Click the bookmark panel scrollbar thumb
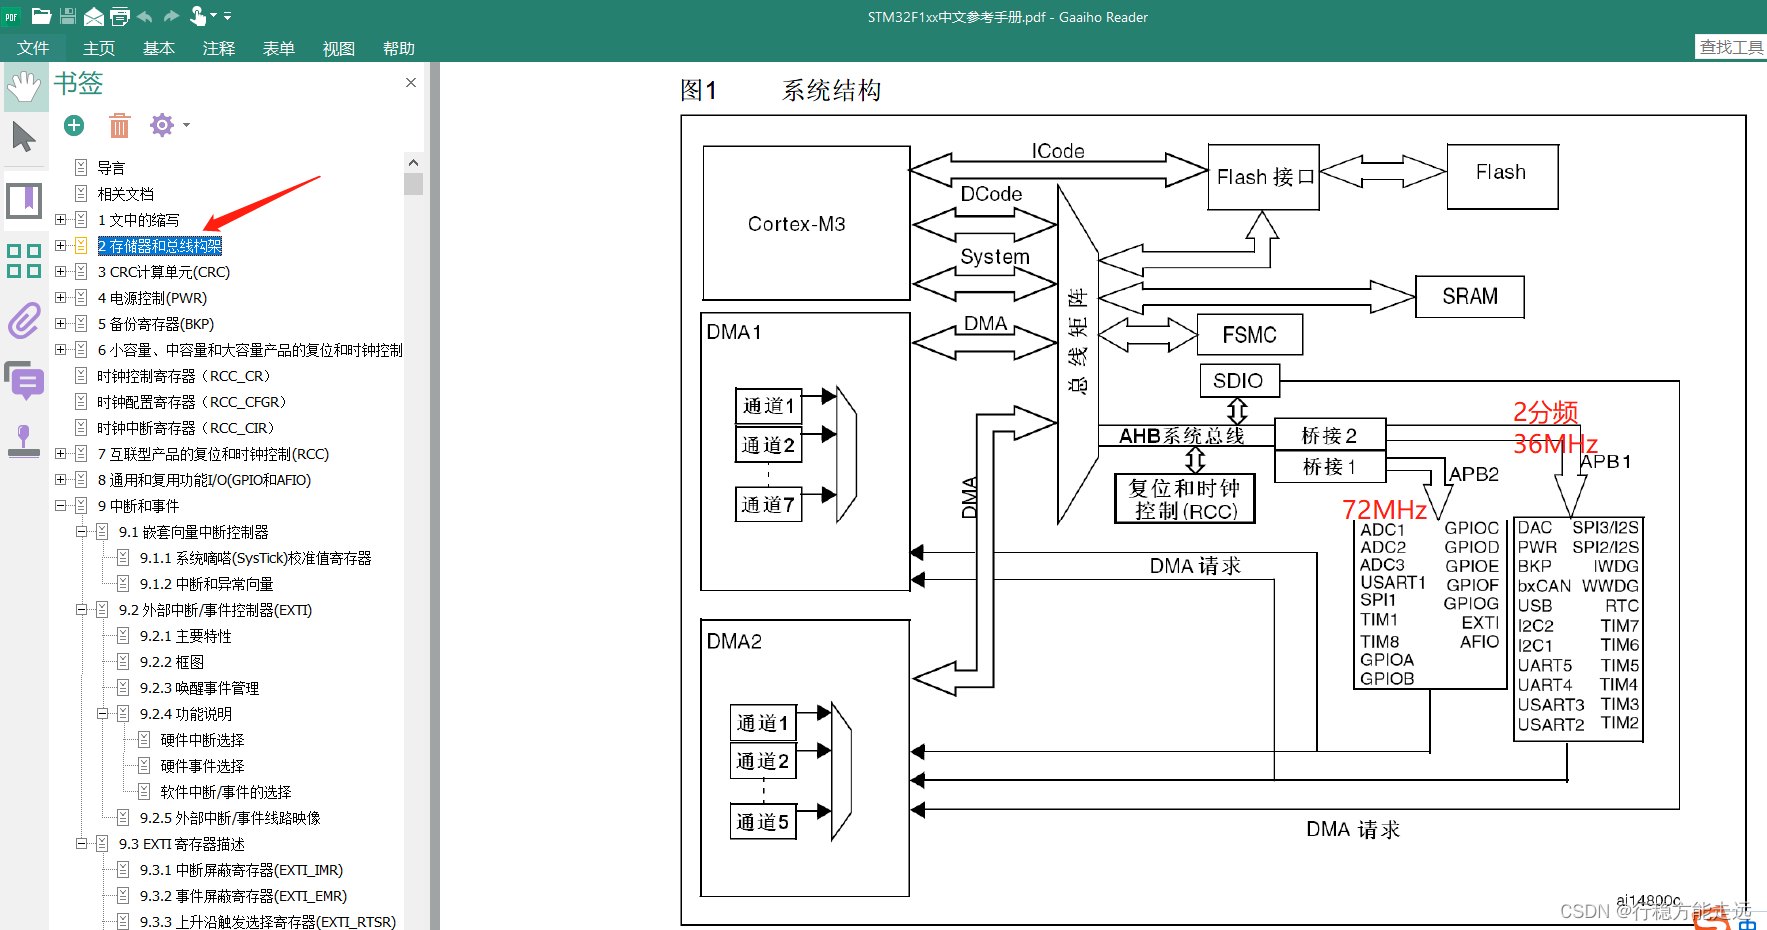Image resolution: width=1767 pixels, height=930 pixels. (x=413, y=184)
